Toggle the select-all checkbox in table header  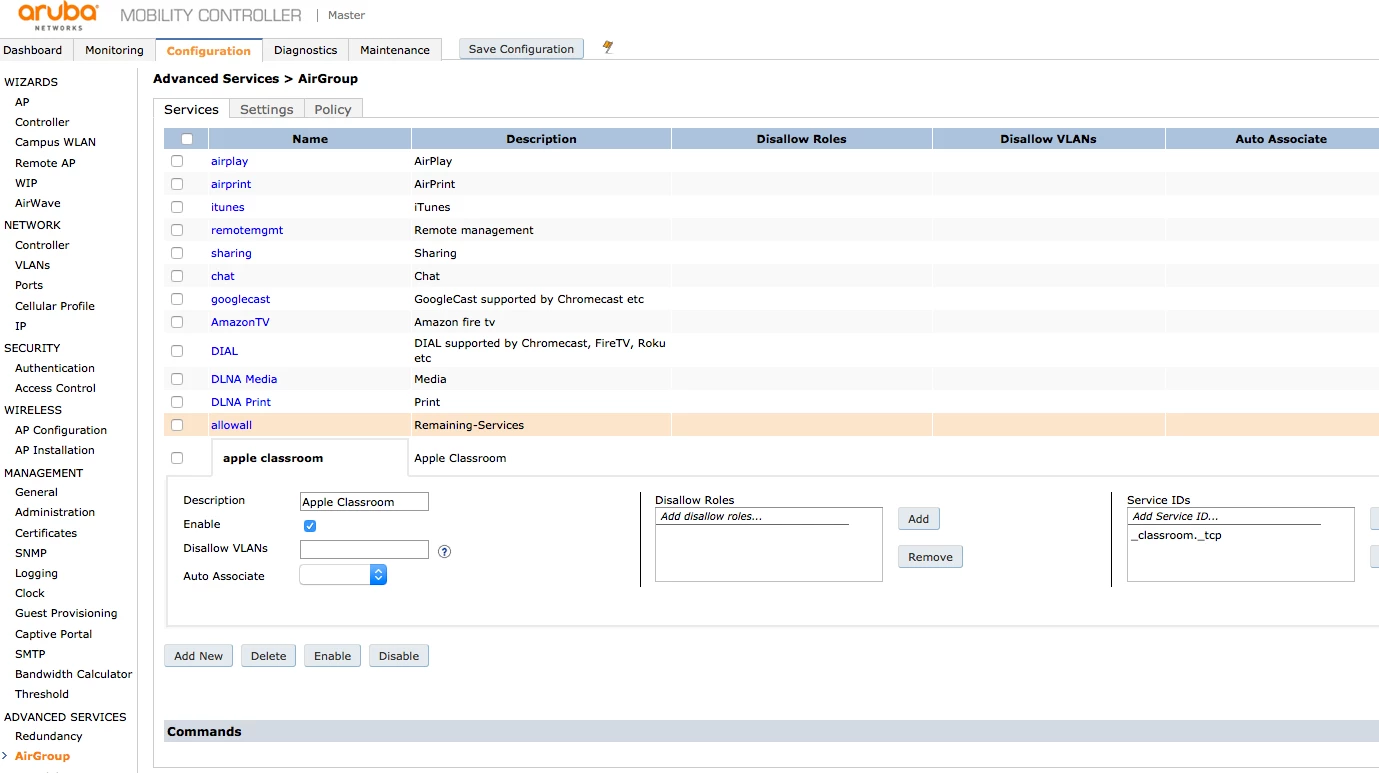click(x=187, y=139)
